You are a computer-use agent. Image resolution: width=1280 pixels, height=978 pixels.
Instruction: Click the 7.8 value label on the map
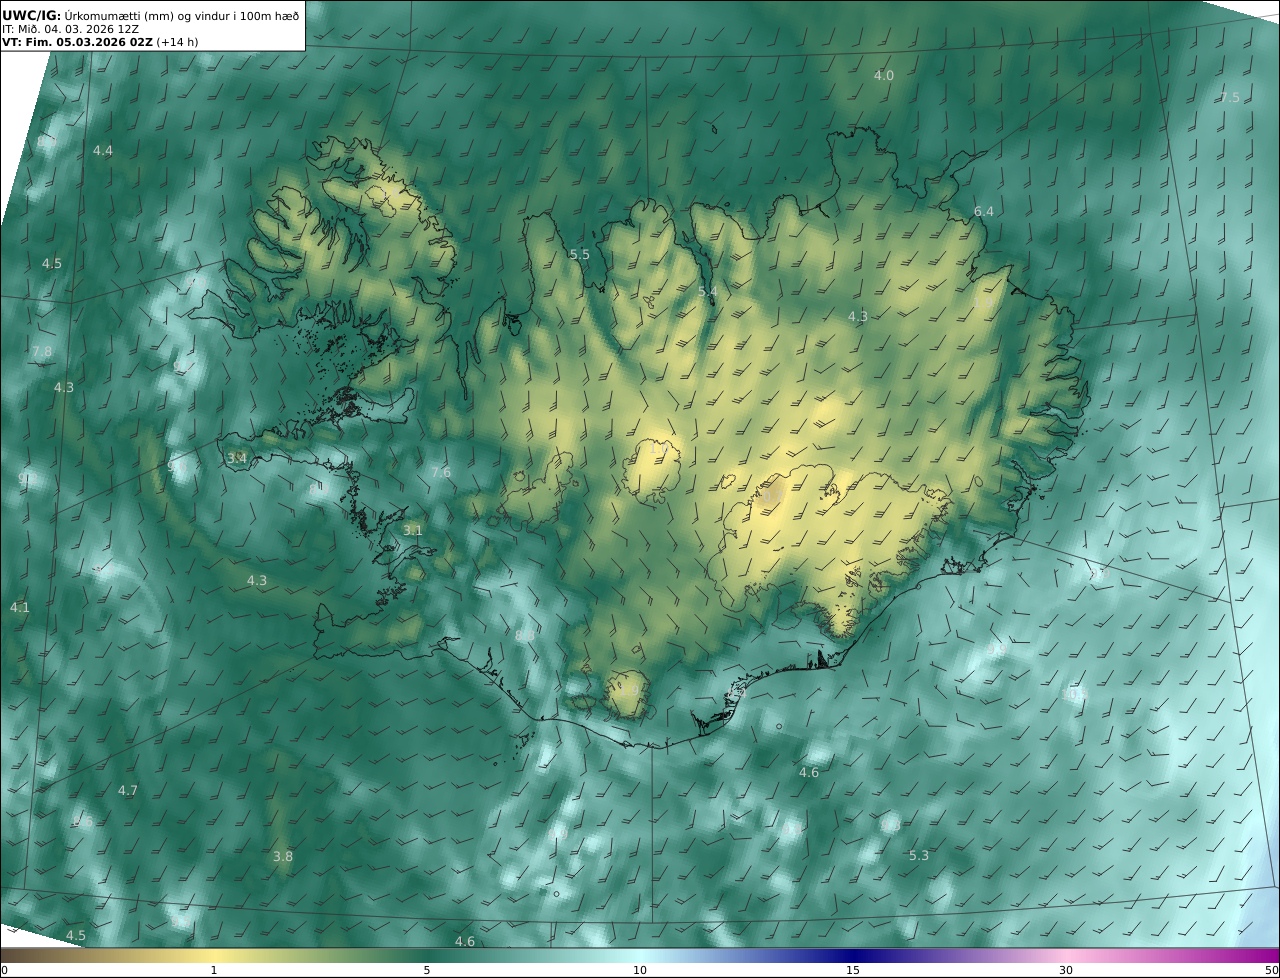click(x=42, y=351)
